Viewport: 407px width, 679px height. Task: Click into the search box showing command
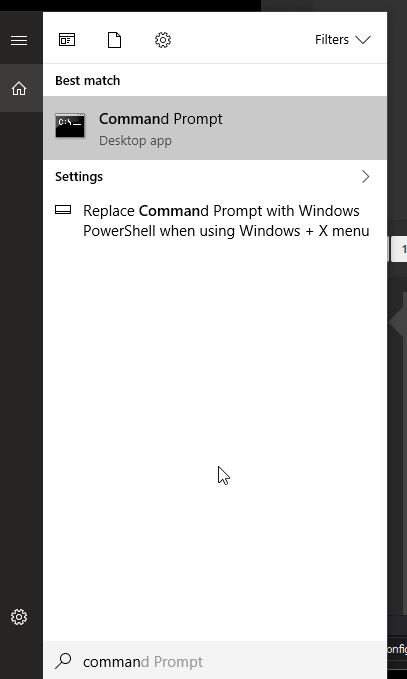[215, 661]
